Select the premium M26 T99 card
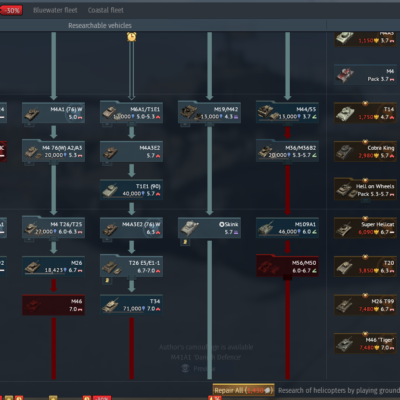This screenshot has height=400, width=400. [x=365, y=305]
